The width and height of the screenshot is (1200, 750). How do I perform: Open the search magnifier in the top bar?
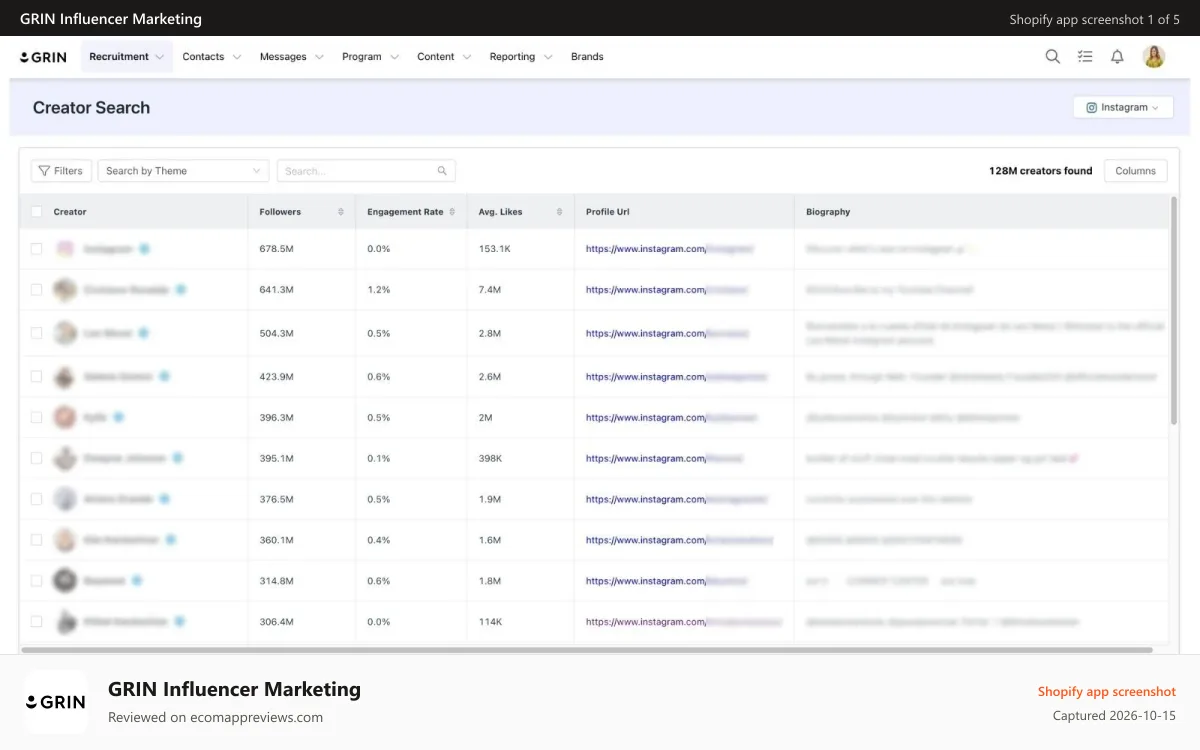pos(1052,57)
